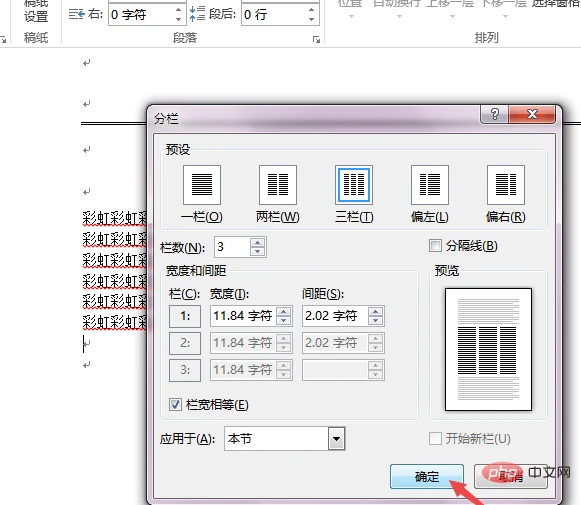Select the 偏右 right-weighted preset icon

tap(506, 185)
